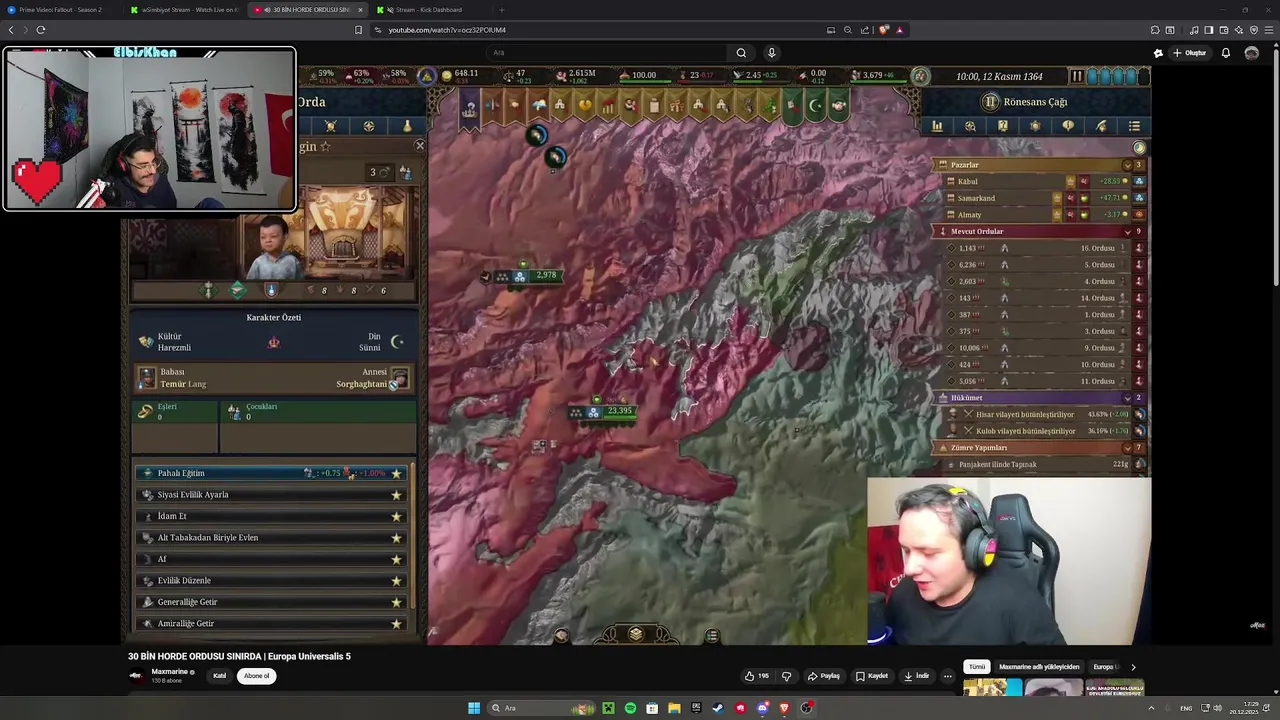The height and width of the screenshot is (720, 1280).
Task: Click the Paylaş share button
Action: [824, 676]
